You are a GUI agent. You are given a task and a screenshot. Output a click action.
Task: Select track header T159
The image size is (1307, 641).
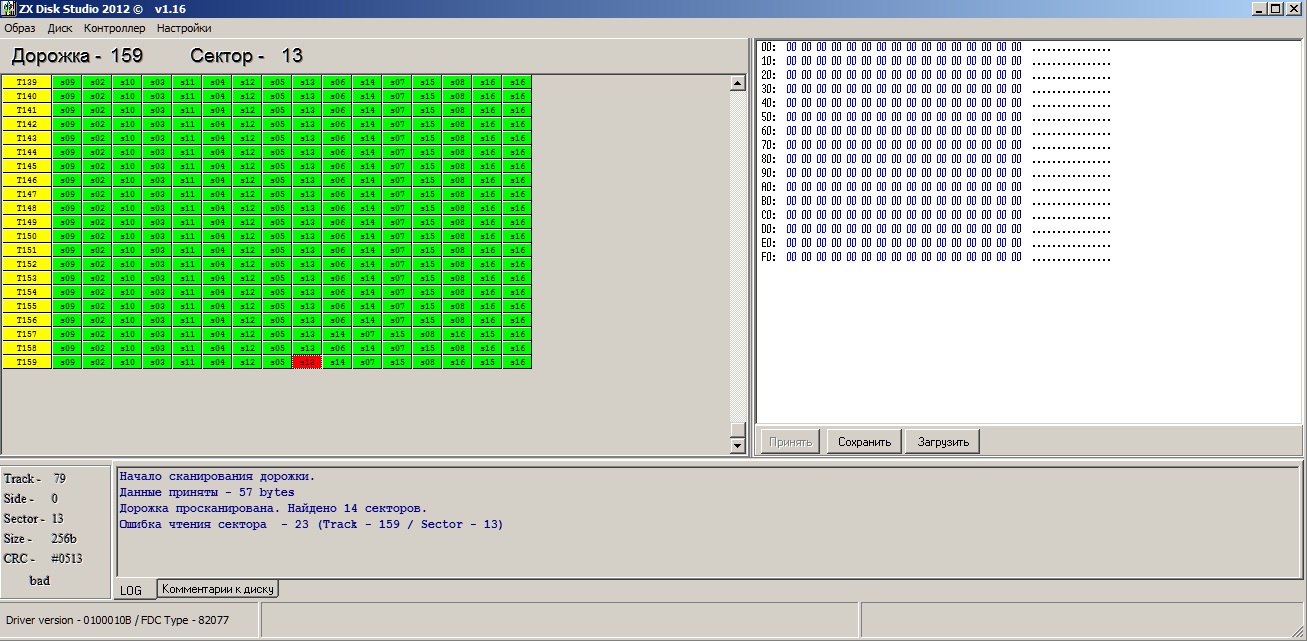(x=27, y=362)
